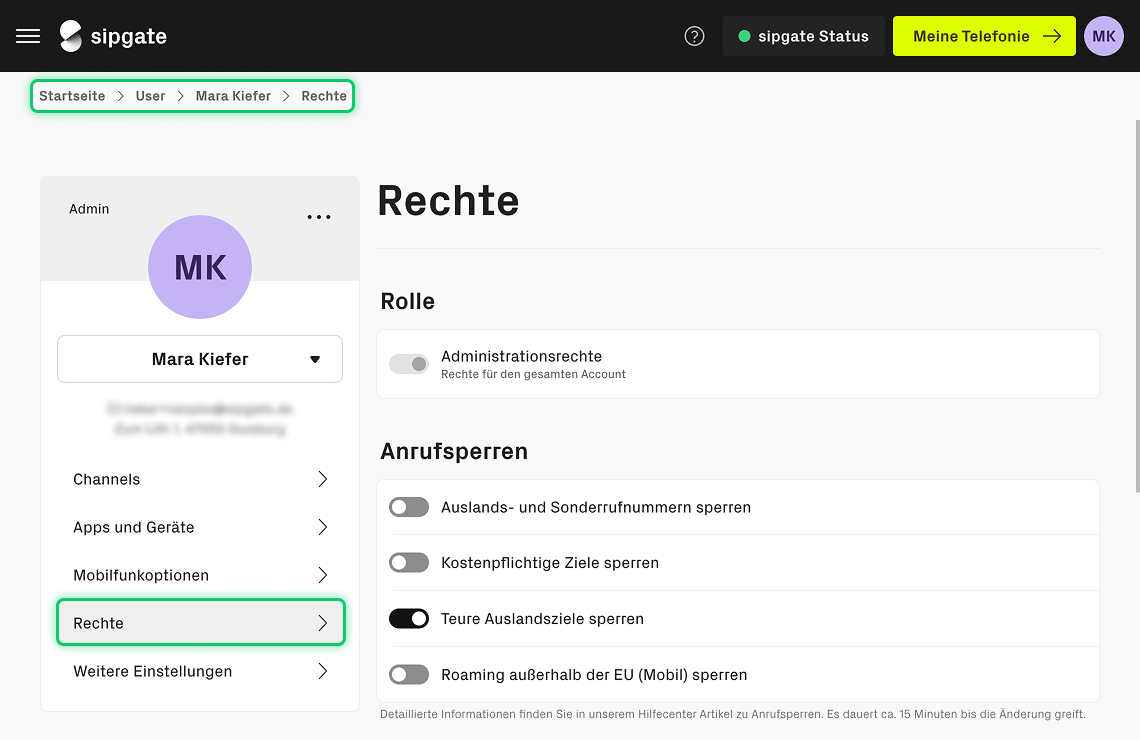Open the hamburger menu icon
Screen dimensions: 1140x740
click(x=28, y=36)
